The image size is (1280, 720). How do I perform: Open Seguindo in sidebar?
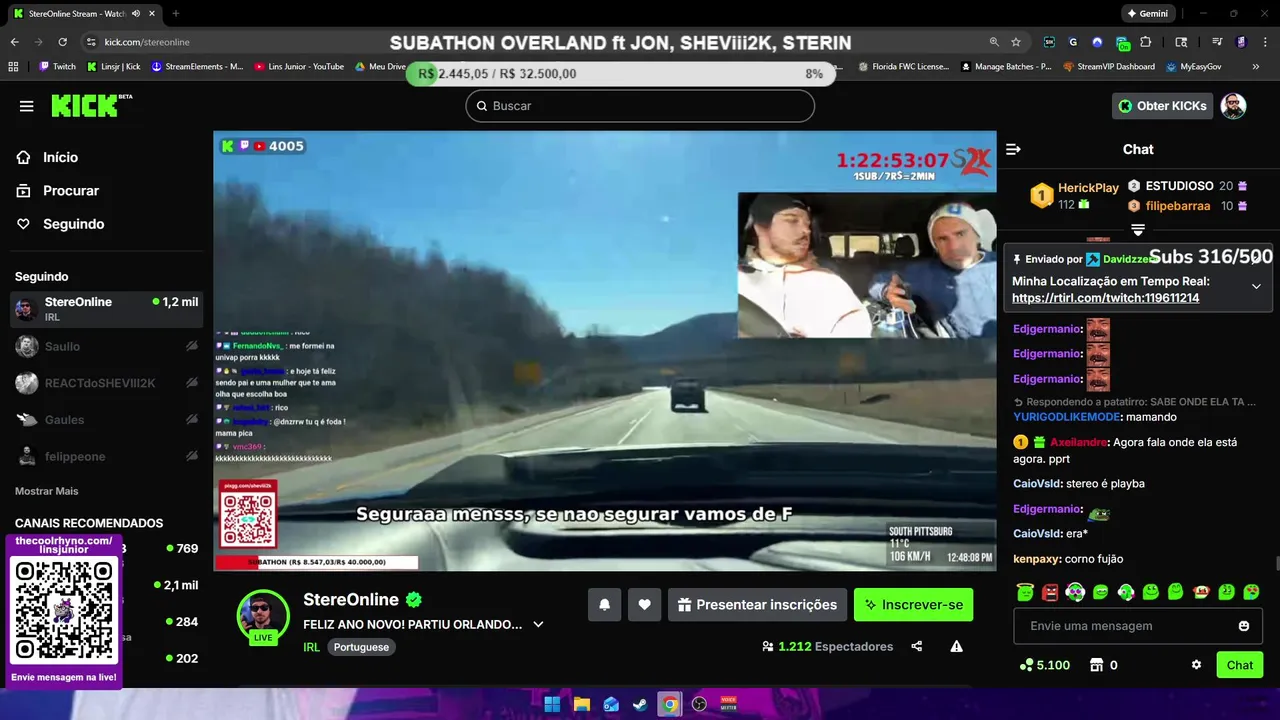73,224
